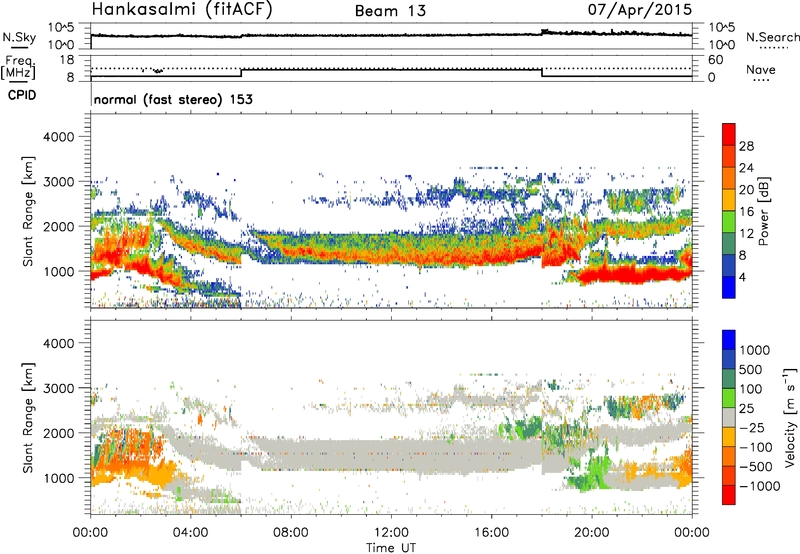Viewport: 800px width, 554px height.
Task: Click the 'Freq. [MHz]' axis label
Action: tap(18, 68)
